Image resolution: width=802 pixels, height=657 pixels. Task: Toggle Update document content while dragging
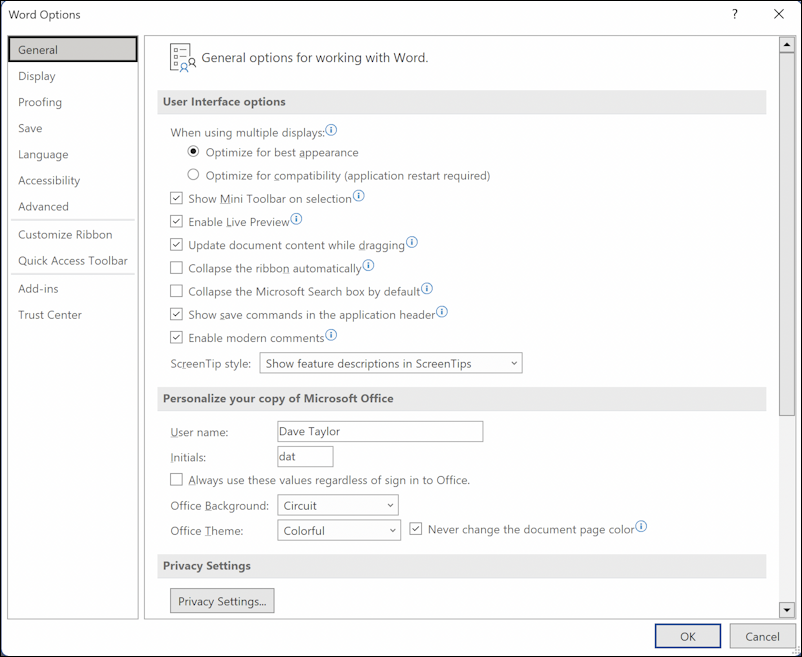[176, 245]
